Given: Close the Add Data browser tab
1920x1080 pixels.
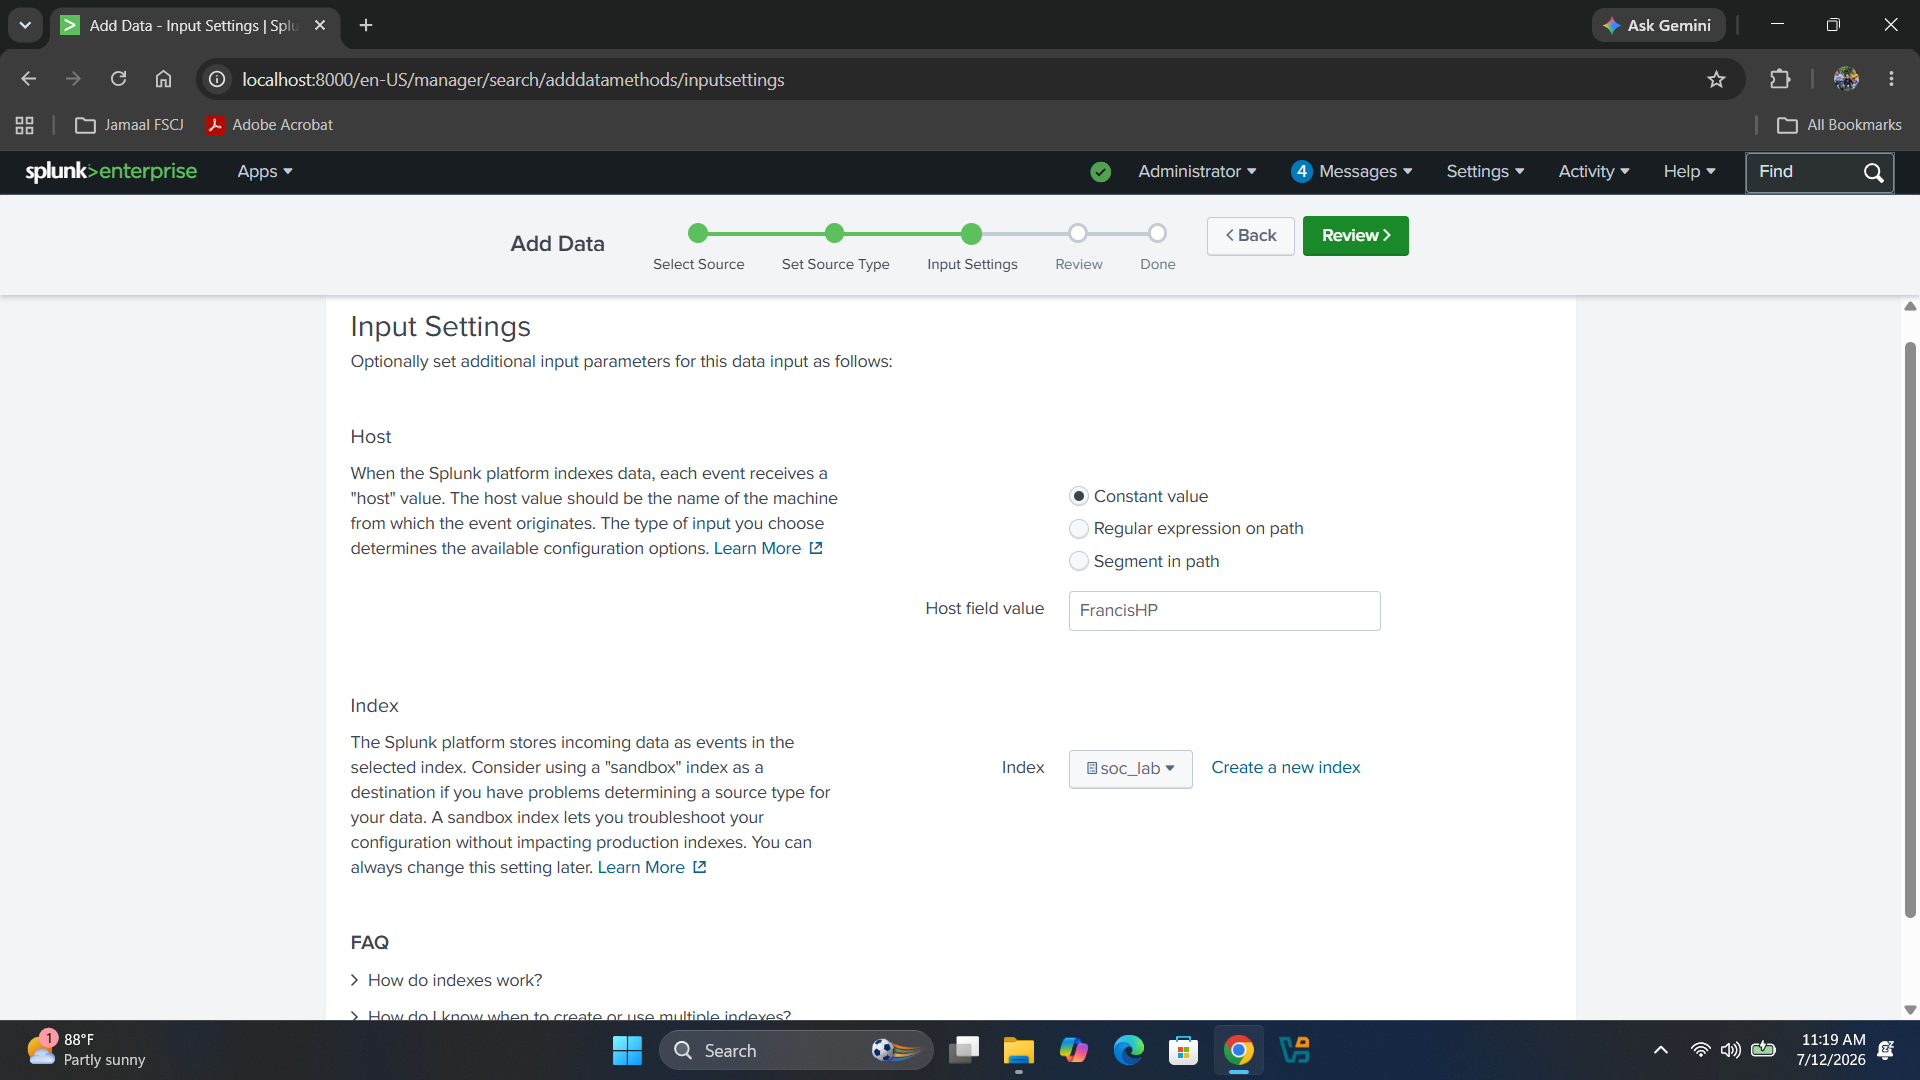Looking at the screenshot, I should (x=320, y=25).
